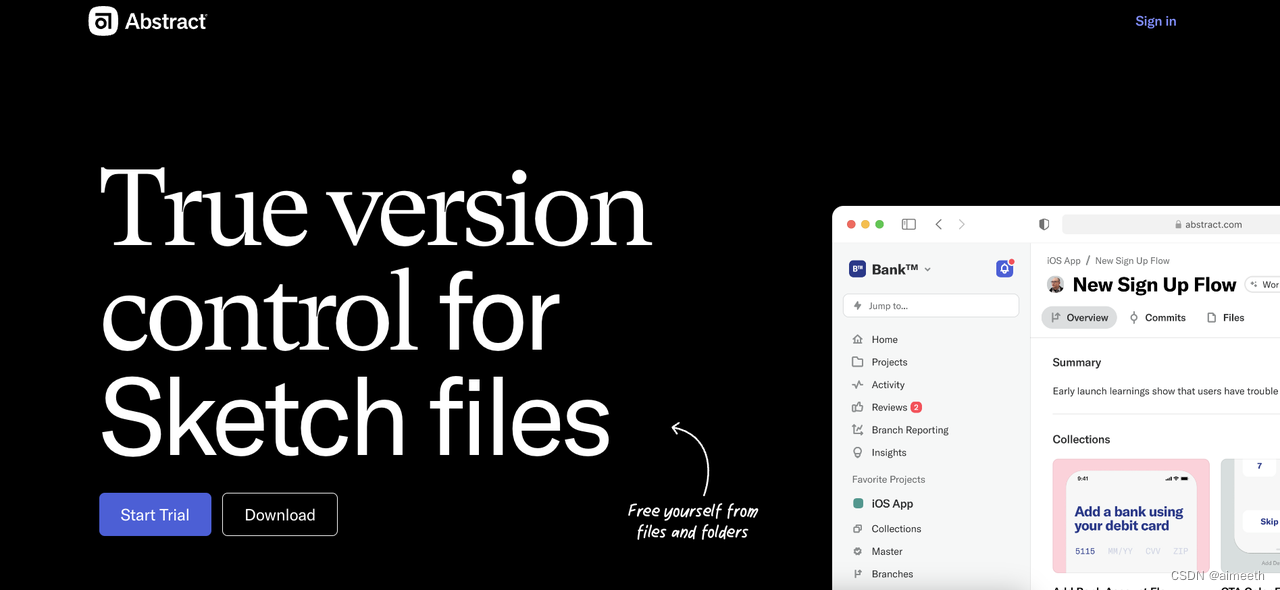Screen dimensions: 1280x590
Task: Toggle the browser sidebar icon in mockup
Action: (x=909, y=224)
